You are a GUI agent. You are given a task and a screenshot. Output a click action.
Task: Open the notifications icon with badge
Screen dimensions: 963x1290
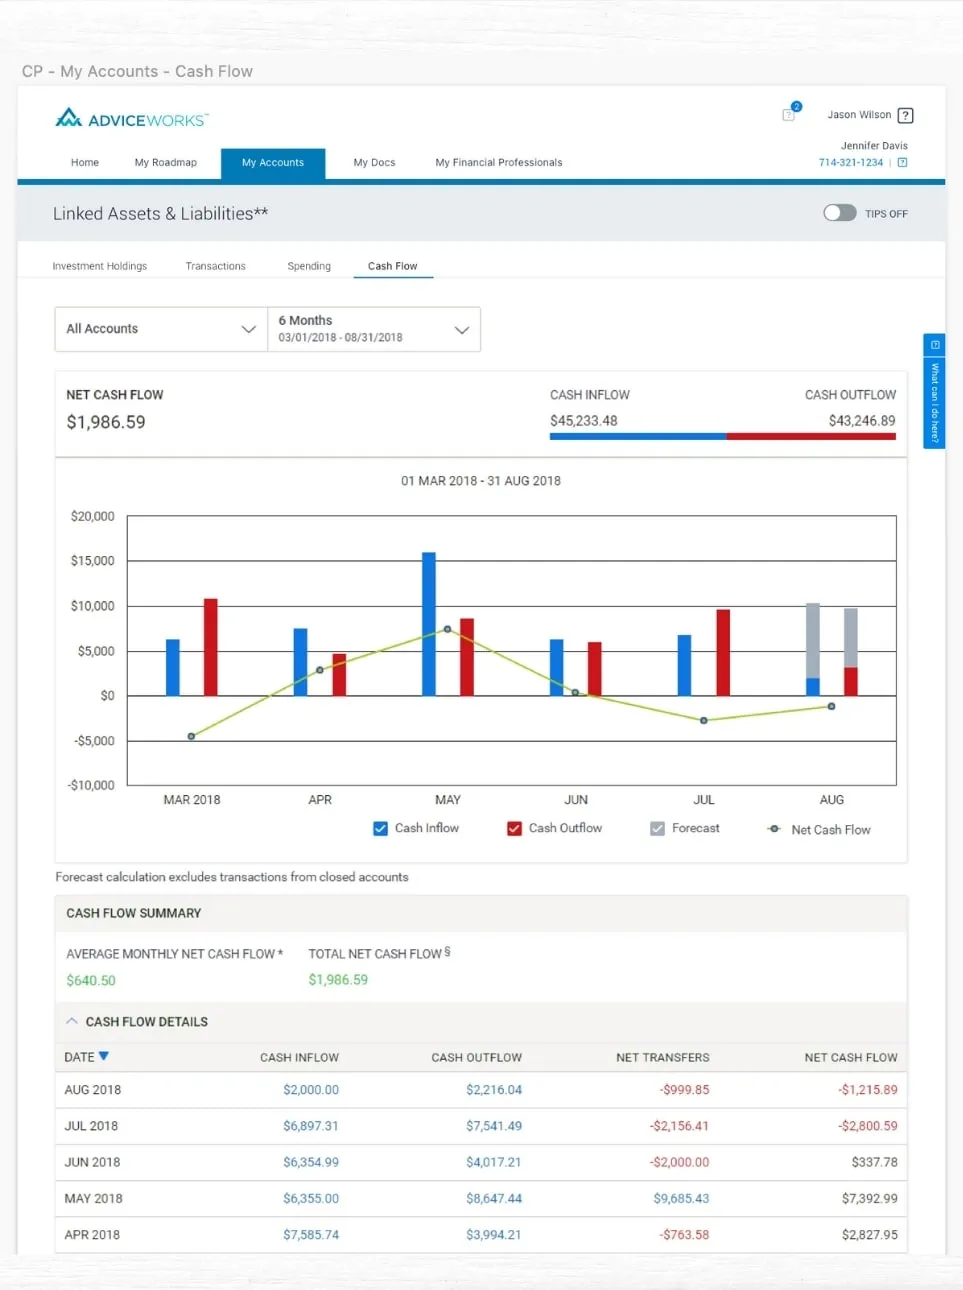click(790, 113)
